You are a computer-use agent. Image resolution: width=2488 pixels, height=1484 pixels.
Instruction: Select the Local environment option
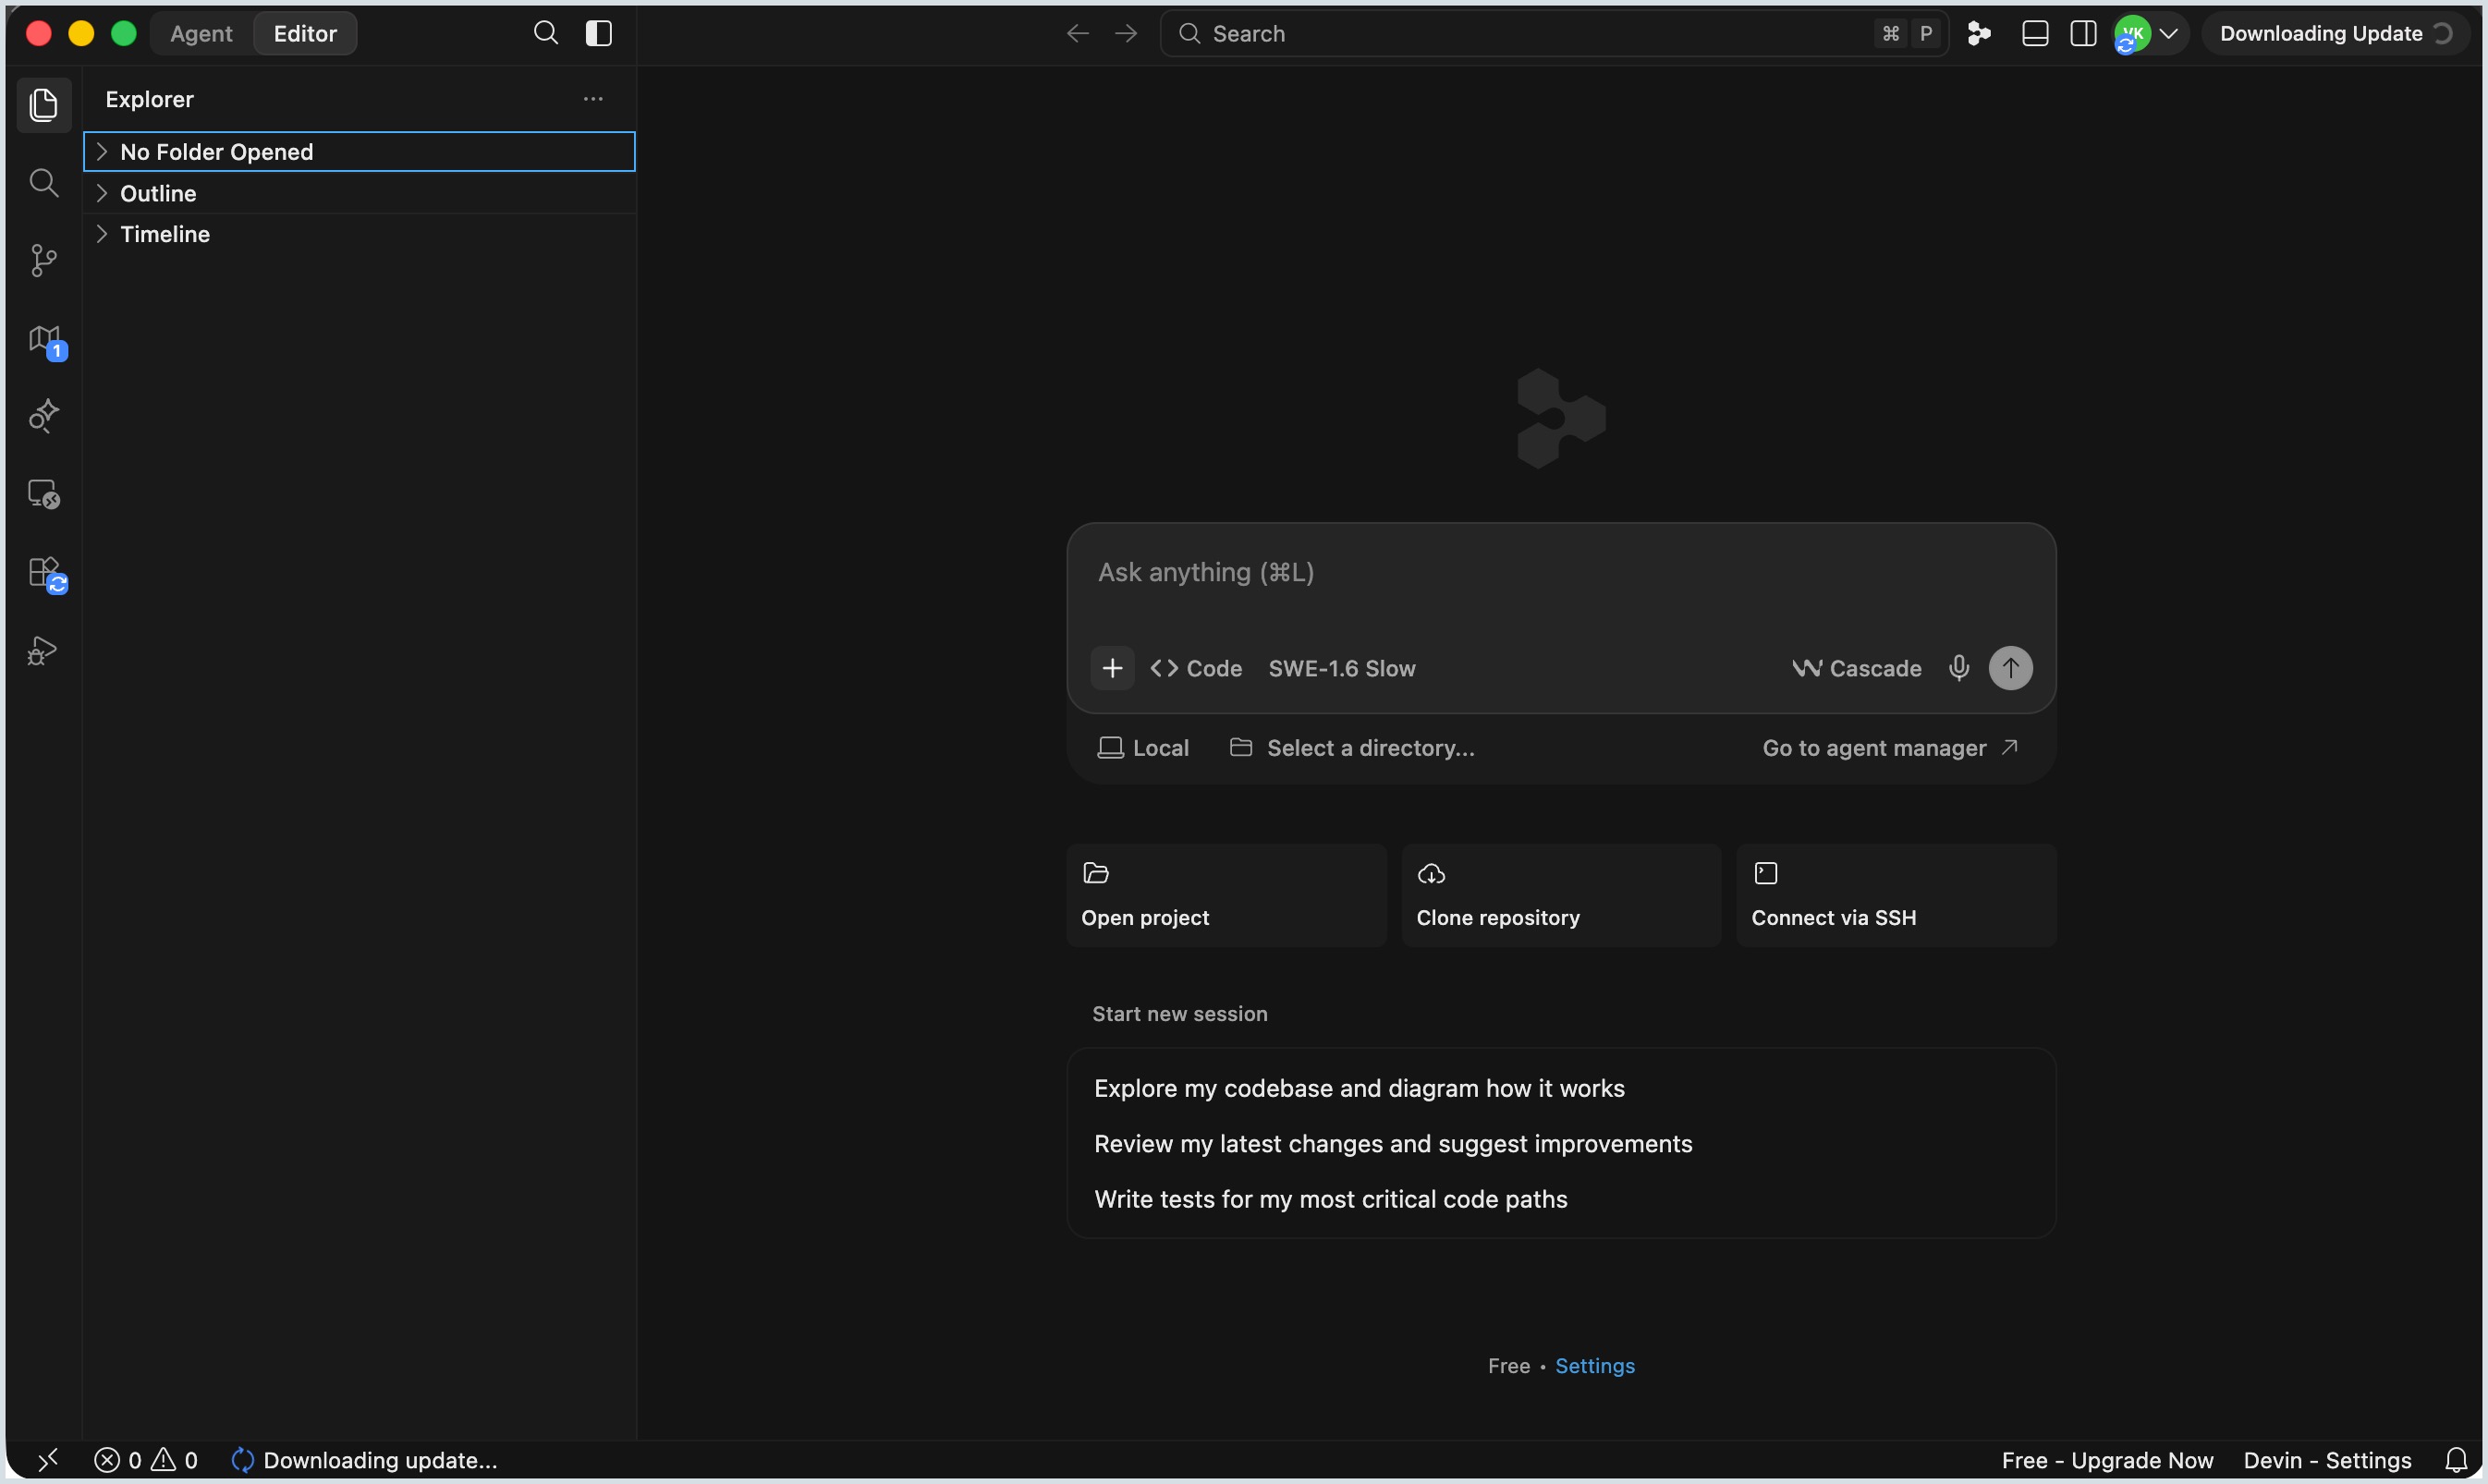pyautogui.click(x=1143, y=748)
